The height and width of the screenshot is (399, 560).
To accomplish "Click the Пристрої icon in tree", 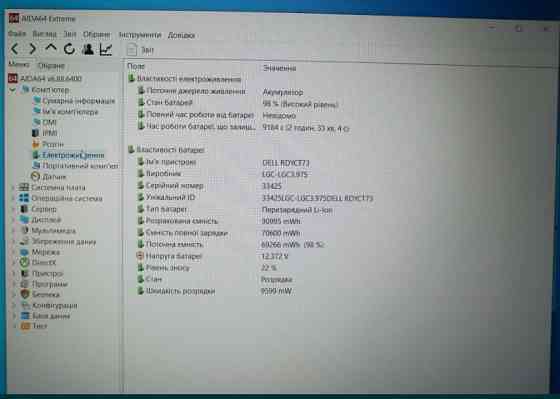I will tap(24, 273).
